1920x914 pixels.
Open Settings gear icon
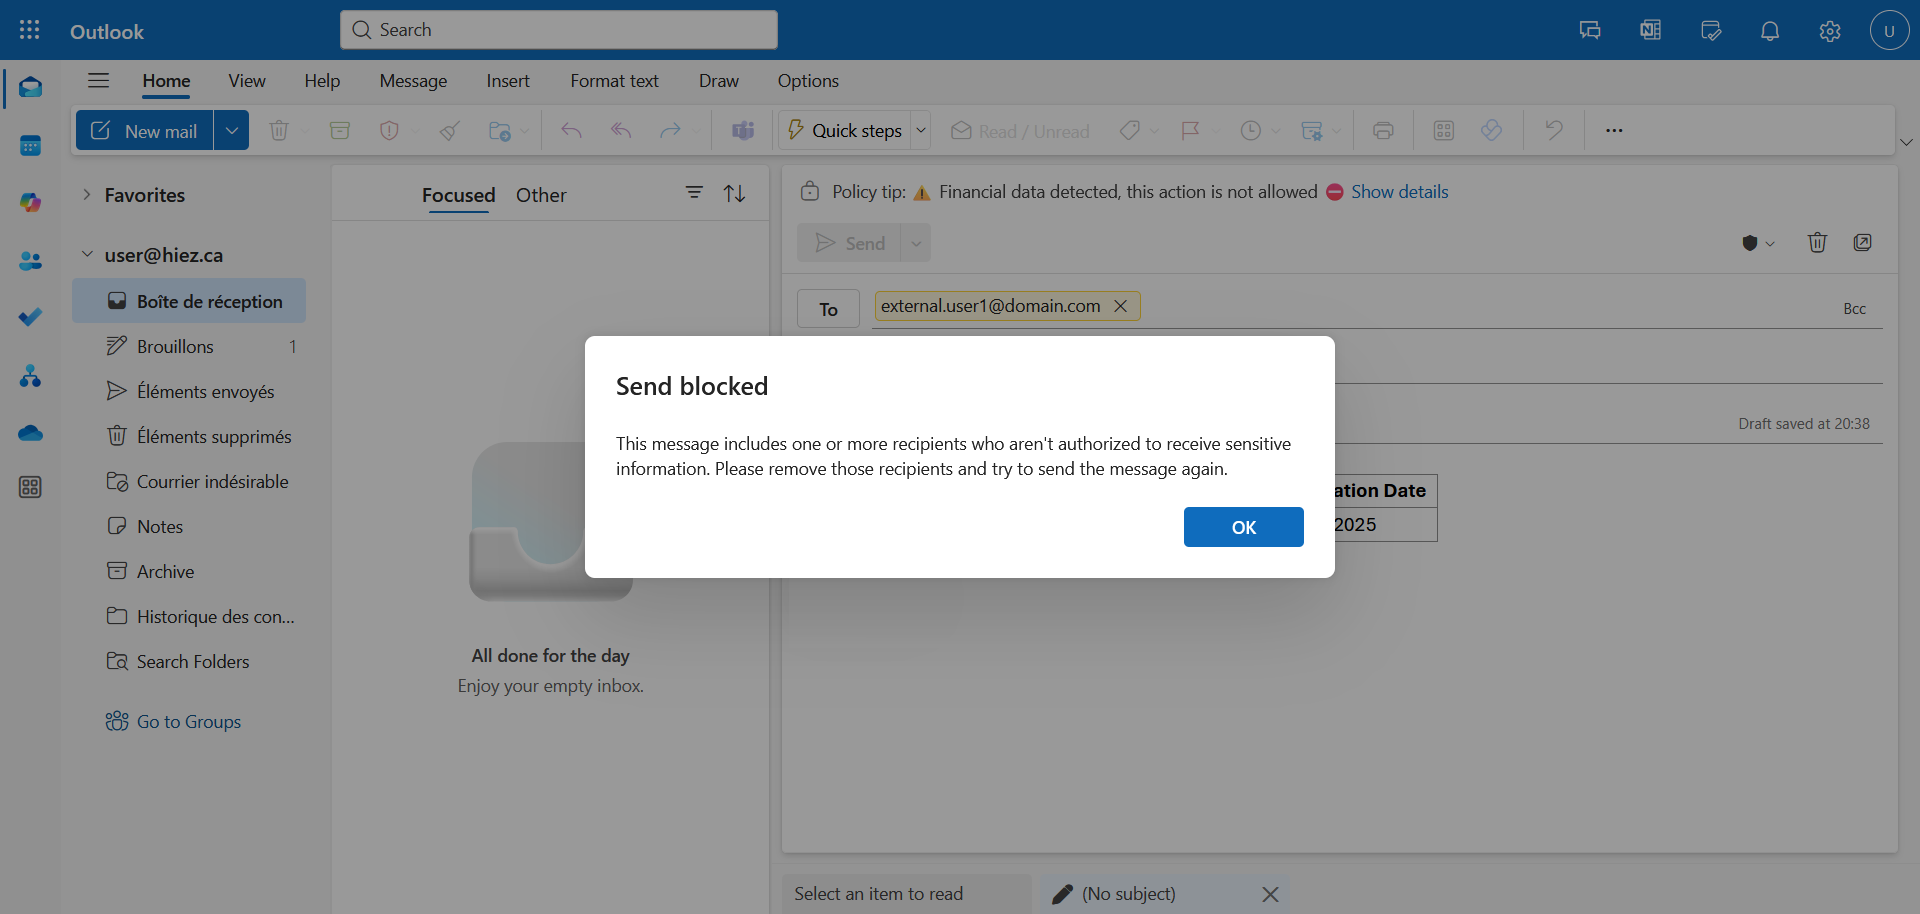[x=1829, y=31]
